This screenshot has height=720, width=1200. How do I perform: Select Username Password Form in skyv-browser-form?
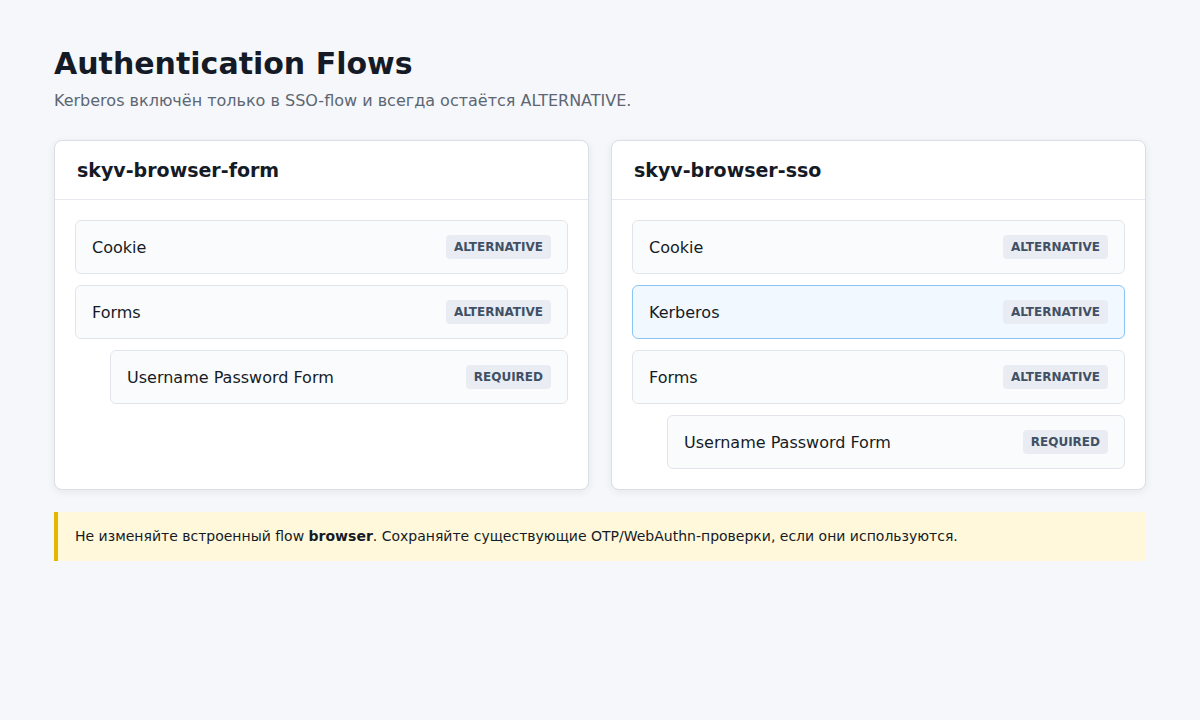tap(339, 377)
